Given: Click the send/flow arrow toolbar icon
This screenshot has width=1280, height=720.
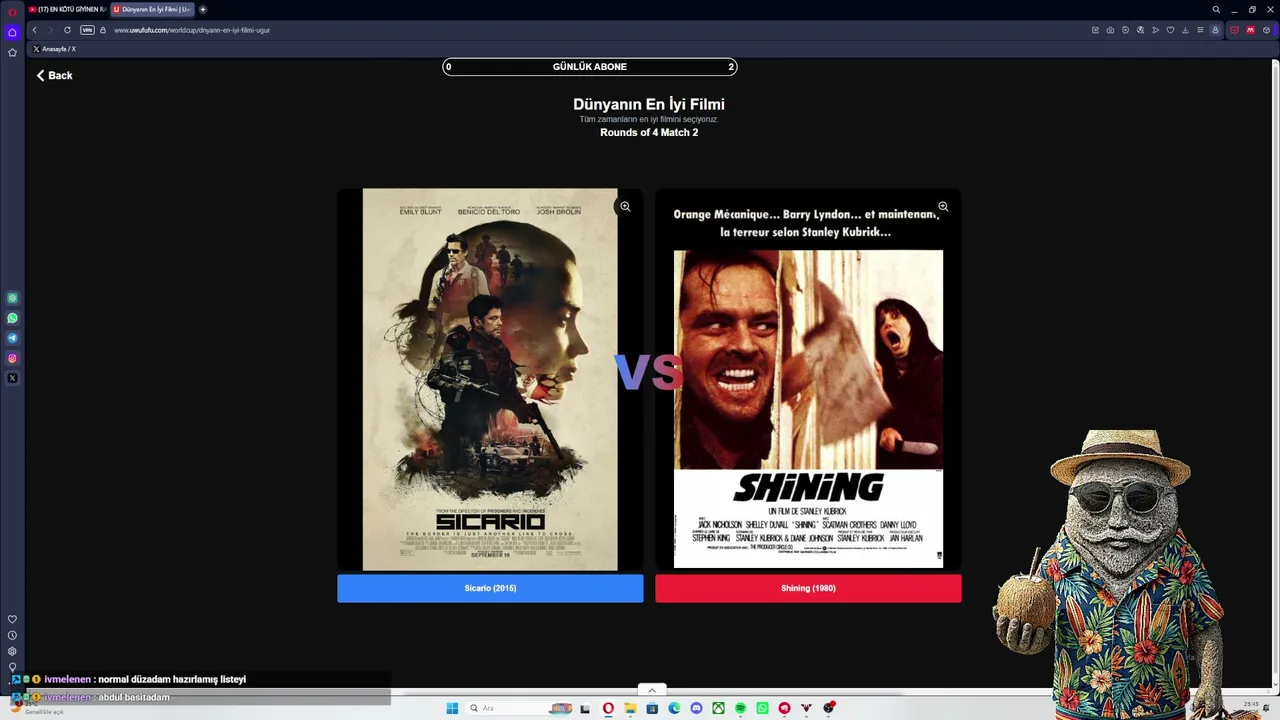Looking at the screenshot, I should (1155, 30).
